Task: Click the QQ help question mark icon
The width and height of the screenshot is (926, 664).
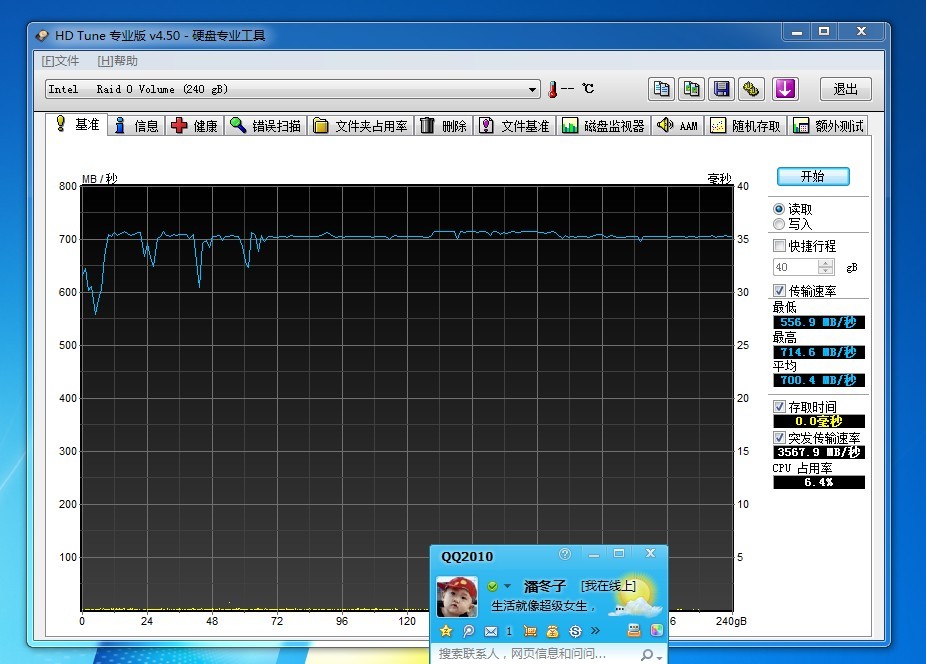Action: (x=565, y=554)
